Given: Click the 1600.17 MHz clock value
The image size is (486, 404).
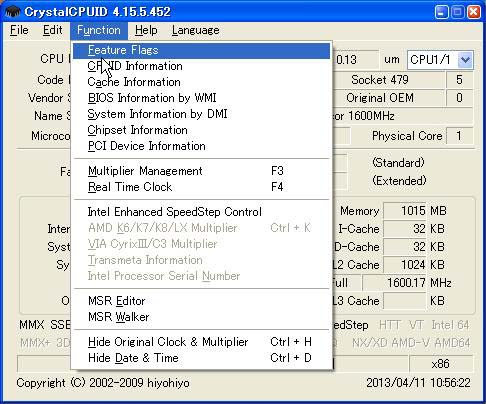Looking at the screenshot, I should click(x=395, y=283).
